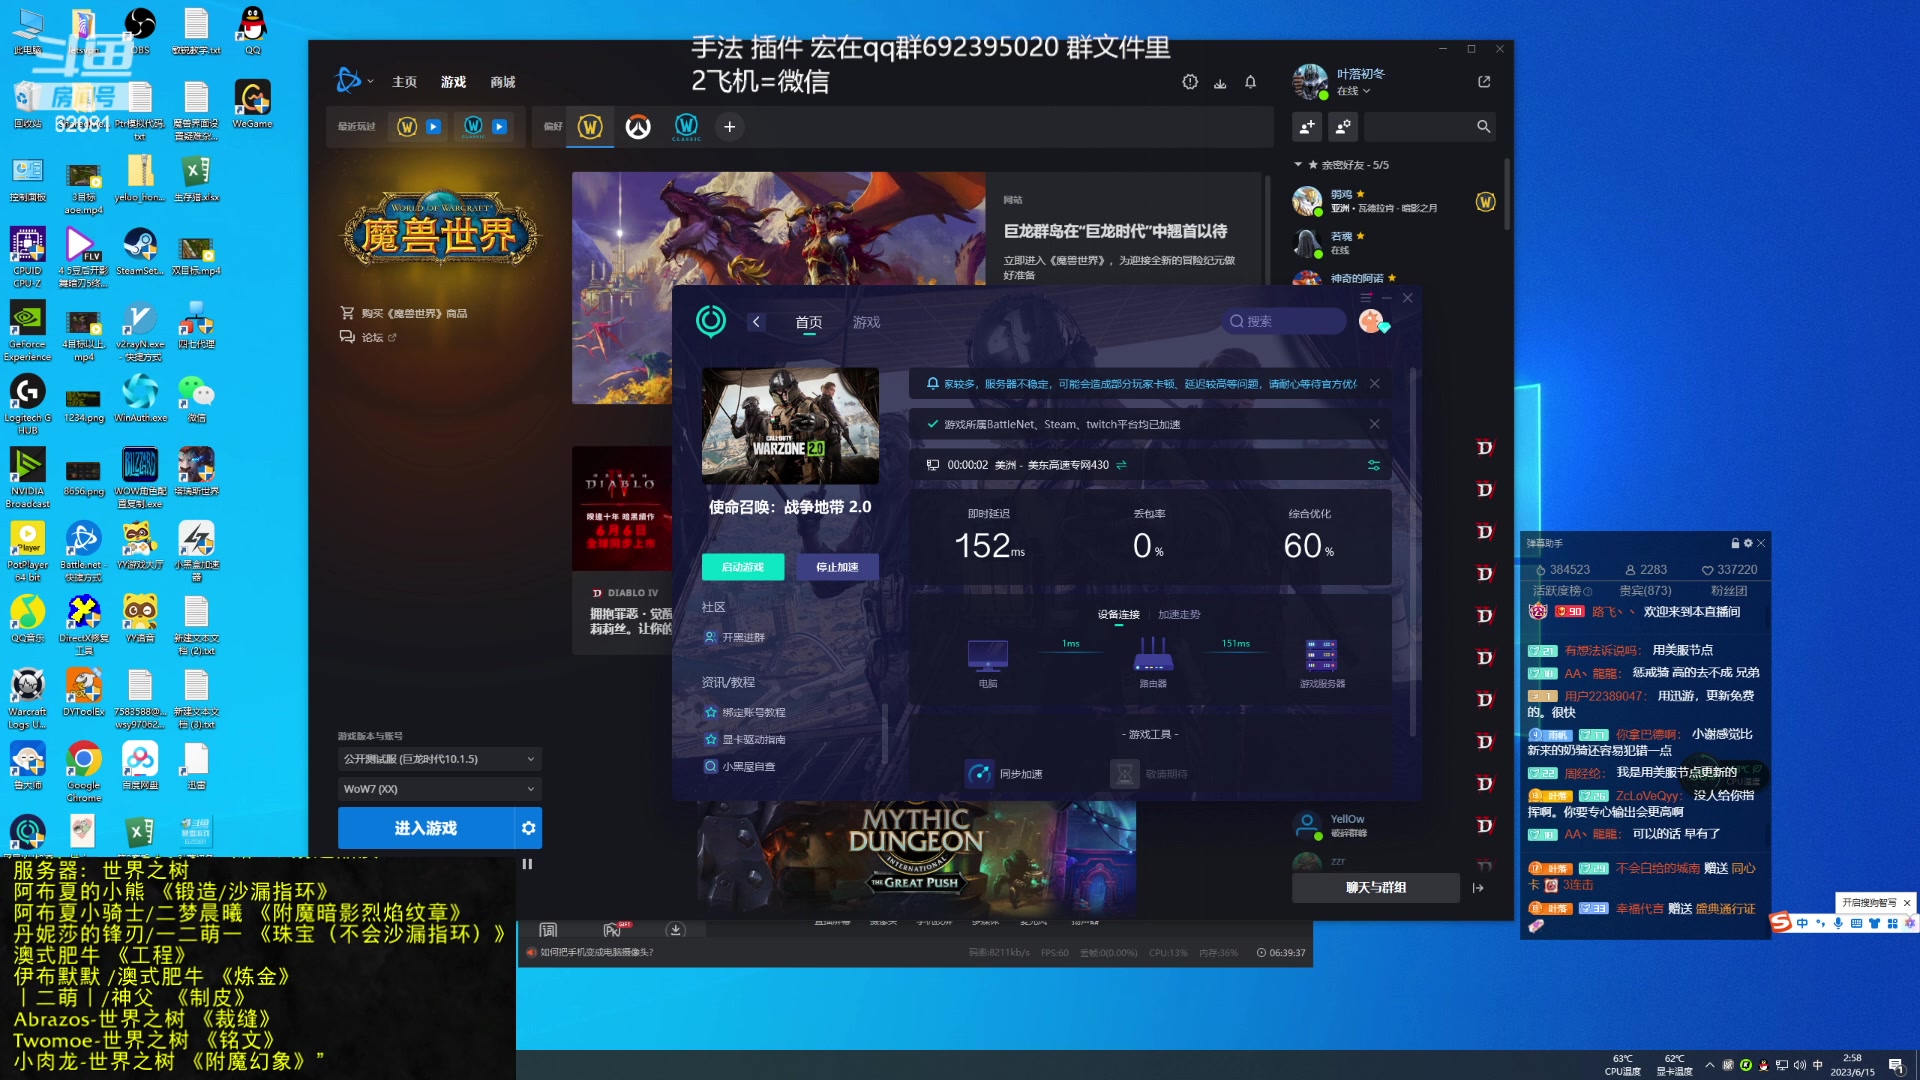Open the 购买《魔兽世界》商品 link
Image resolution: width=1920 pixels, height=1080 pixels.
pos(404,313)
